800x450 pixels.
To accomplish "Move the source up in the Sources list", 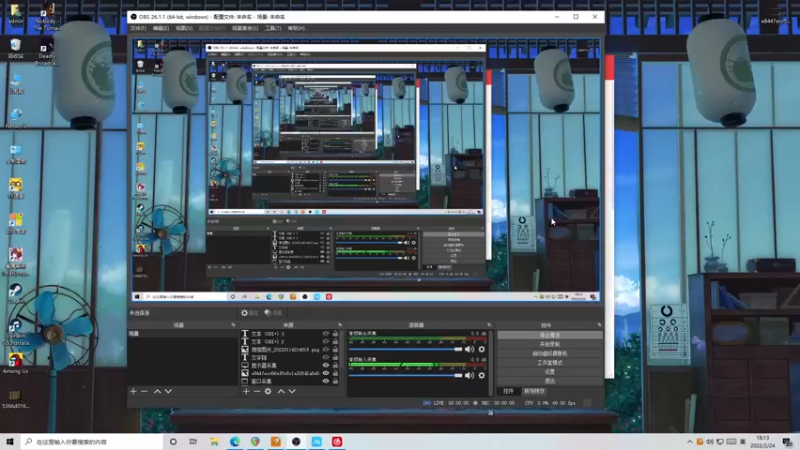I will click(x=281, y=391).
